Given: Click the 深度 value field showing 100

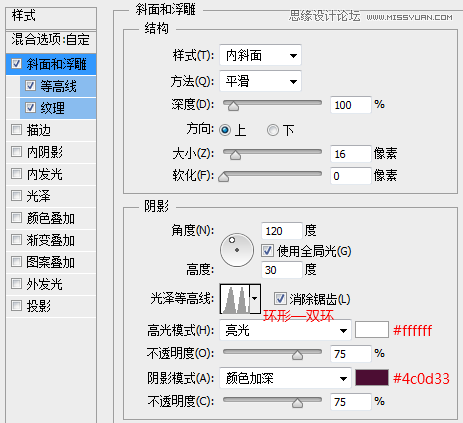Looking at the screenshot, I should [x=351, y=105].
